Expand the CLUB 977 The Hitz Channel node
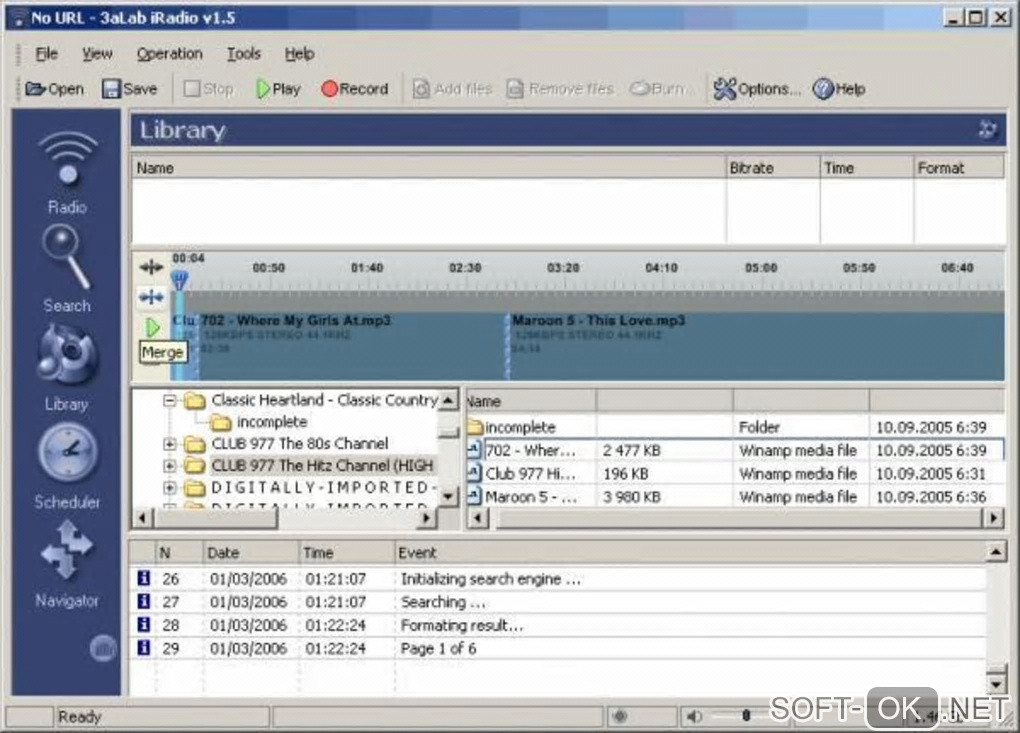This screenshot has width=1020, height=733. pos(170,466)
